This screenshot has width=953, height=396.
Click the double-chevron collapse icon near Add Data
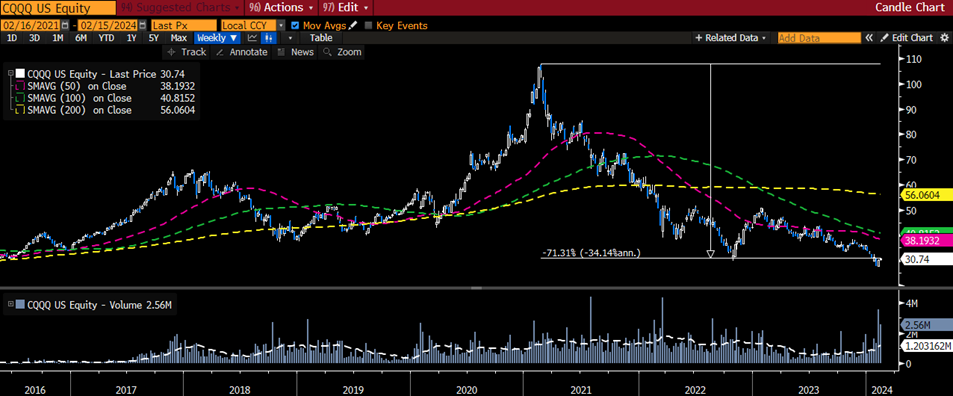tap(869, 38)
